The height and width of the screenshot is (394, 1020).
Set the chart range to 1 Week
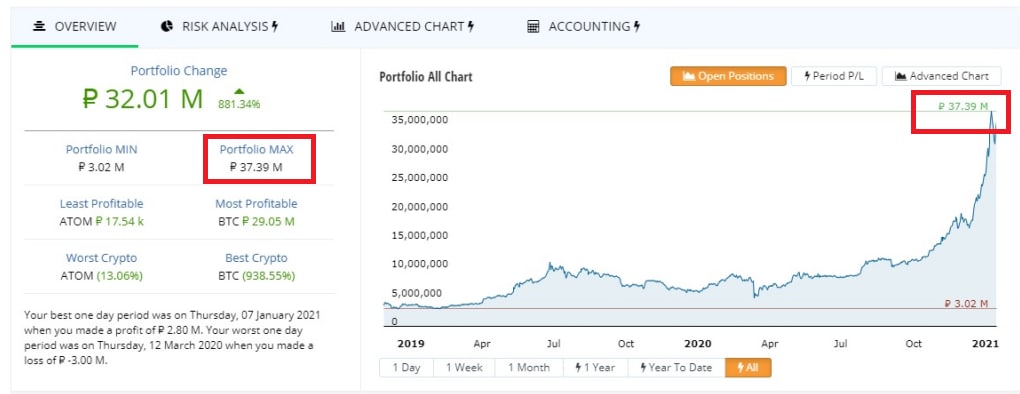(464, 367)
